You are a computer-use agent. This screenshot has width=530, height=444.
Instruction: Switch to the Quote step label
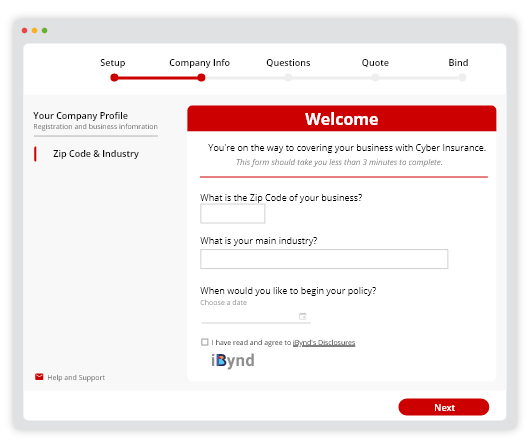tap(375, 63)
